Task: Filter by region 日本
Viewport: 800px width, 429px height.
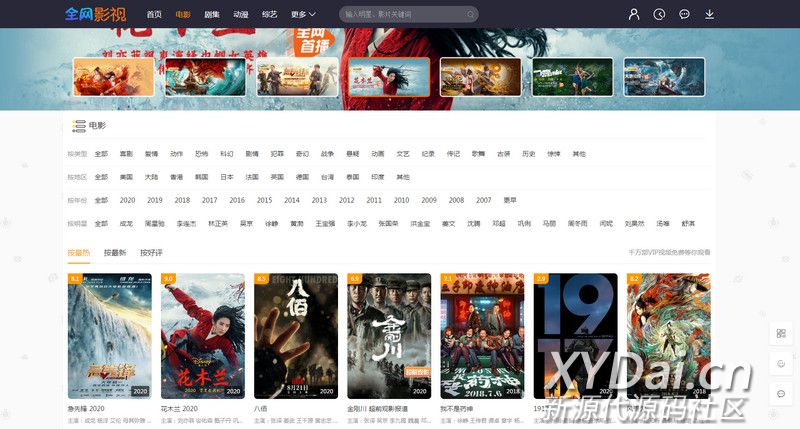Action: [x=227, y=177]
